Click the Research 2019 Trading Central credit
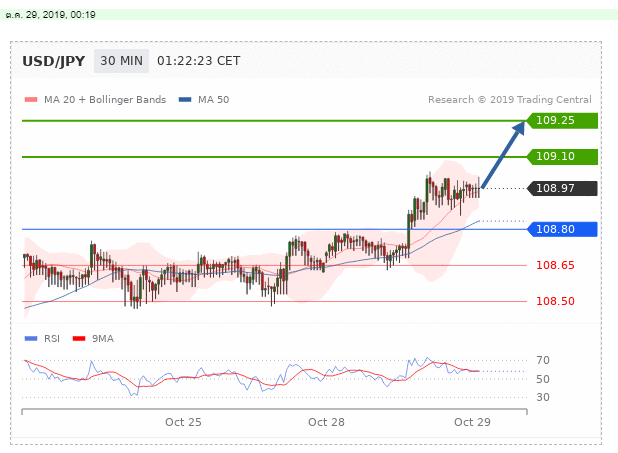This screenshot has width=618, height=453. tap(510, 100)
